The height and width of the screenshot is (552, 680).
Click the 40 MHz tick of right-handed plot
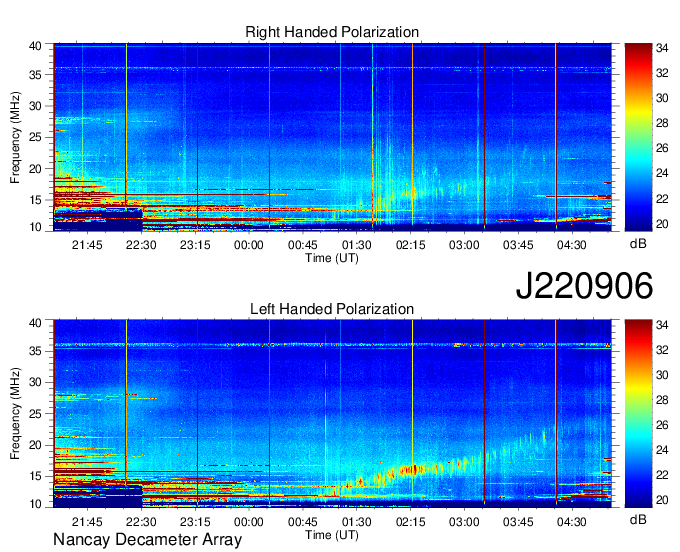tap(36, 46)
